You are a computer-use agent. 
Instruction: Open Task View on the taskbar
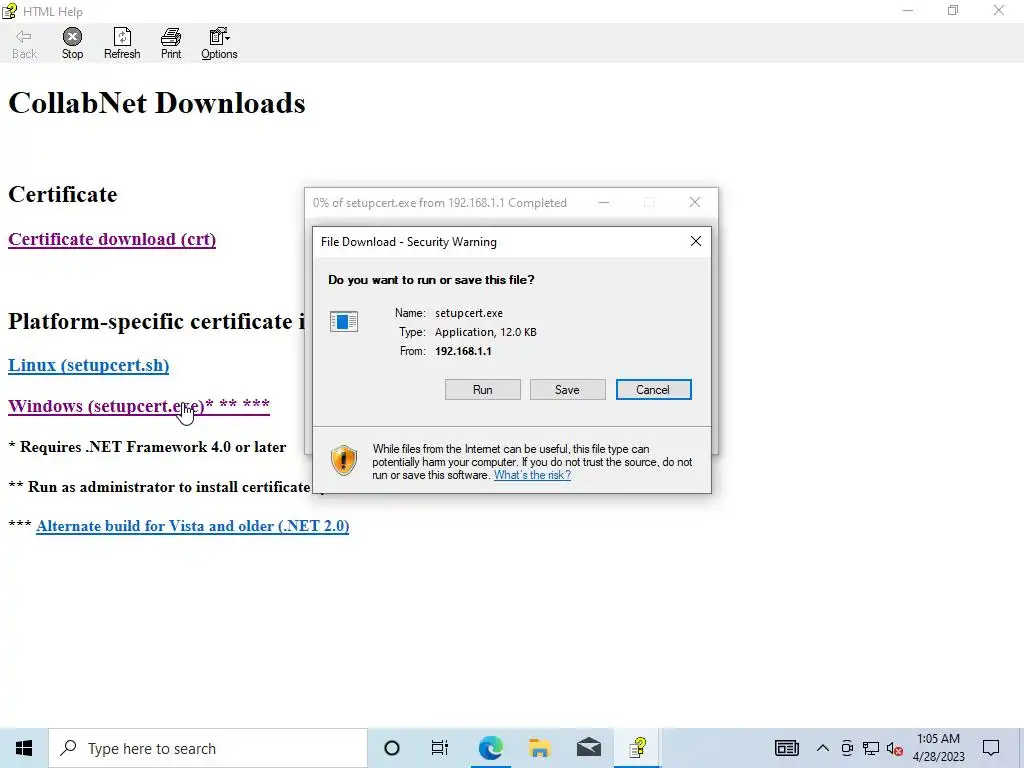pos(440,748)
